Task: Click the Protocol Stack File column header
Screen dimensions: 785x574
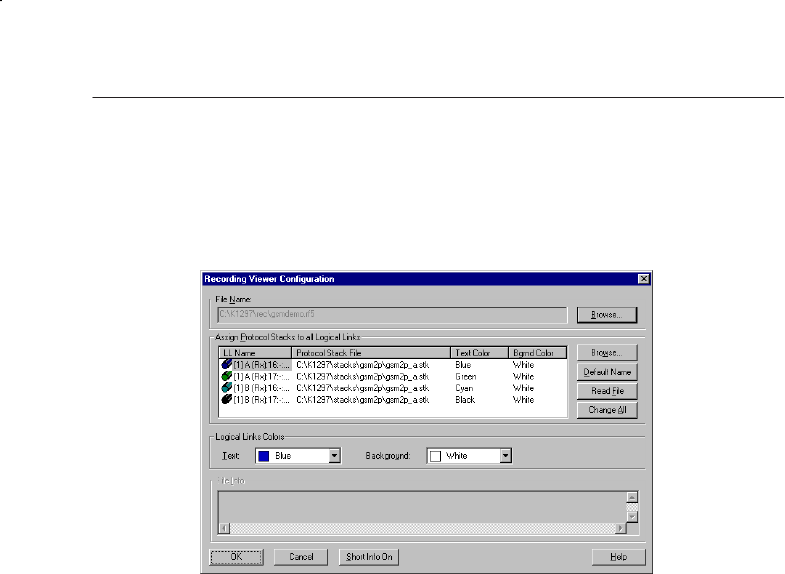Action: coord(371,353)
